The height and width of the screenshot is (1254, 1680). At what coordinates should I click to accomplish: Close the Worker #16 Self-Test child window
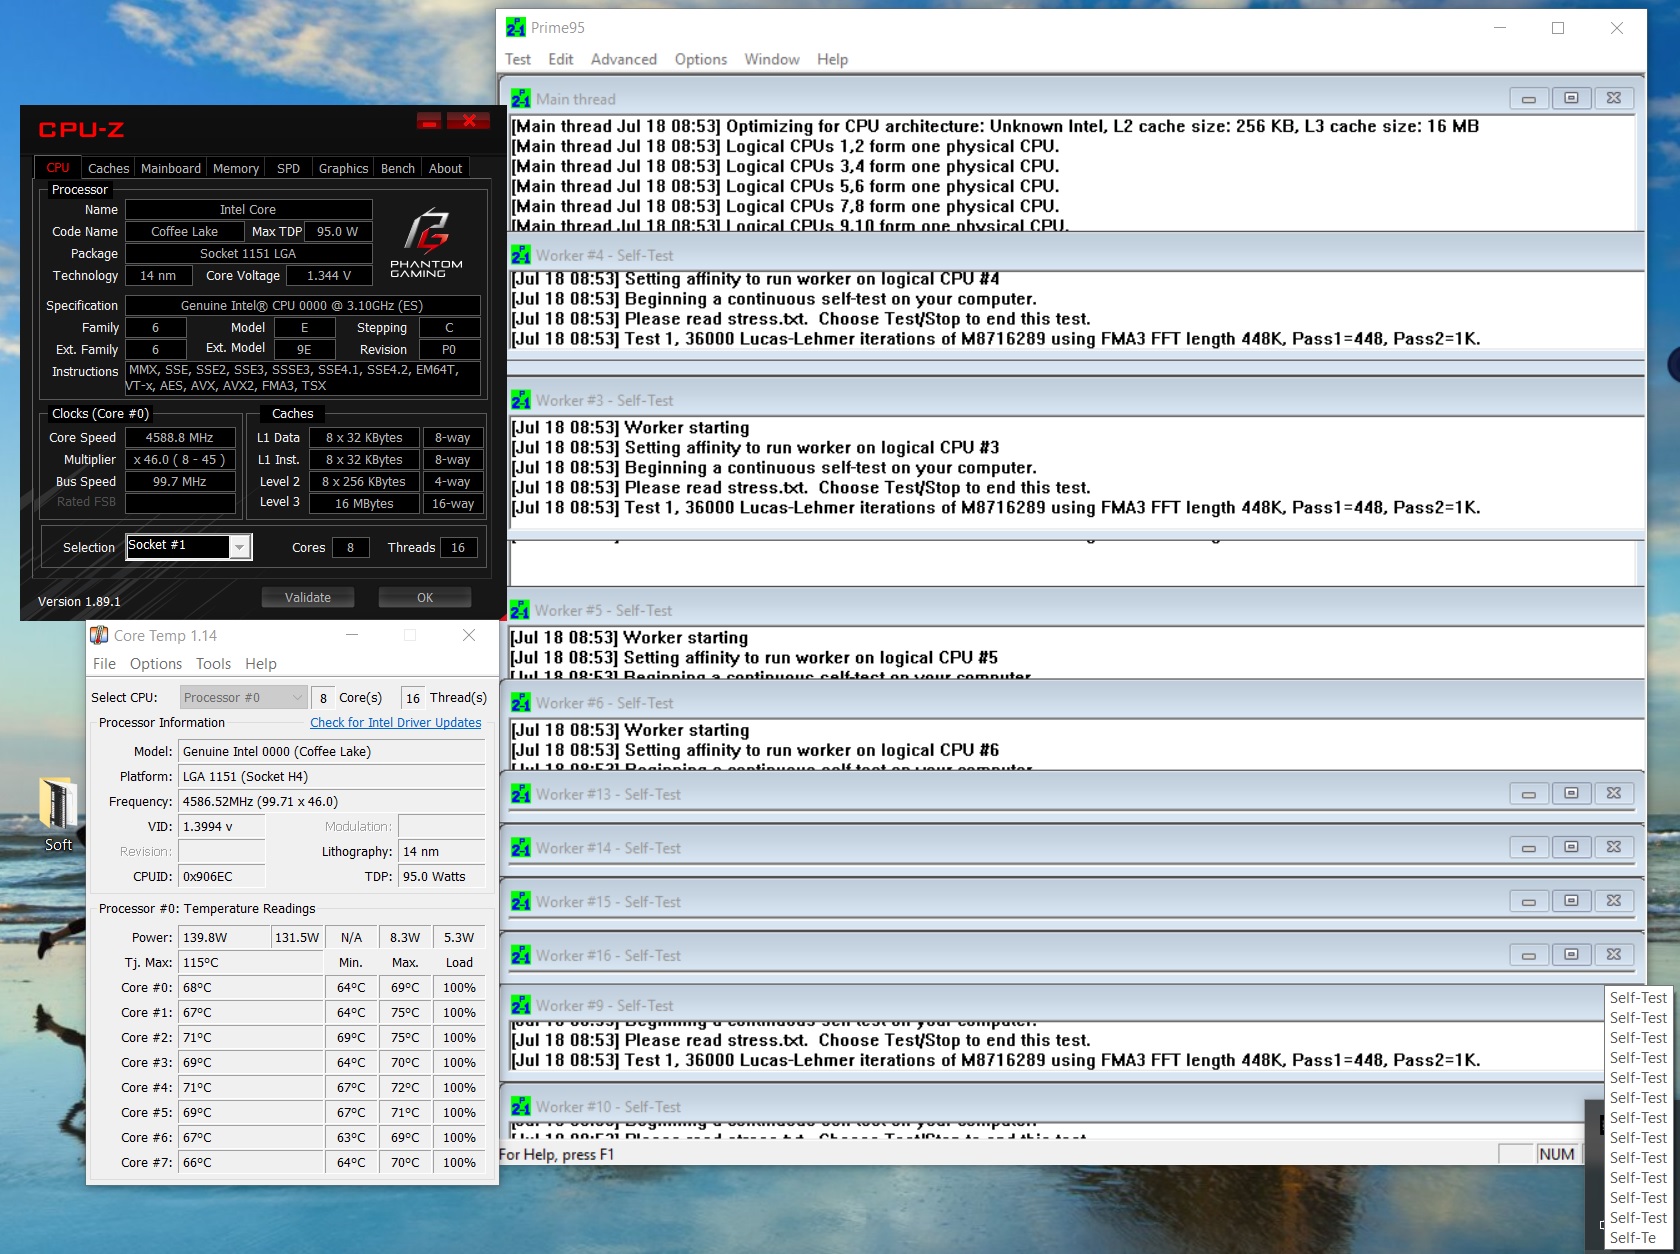pyautogui.click(x=1613, y=954)
